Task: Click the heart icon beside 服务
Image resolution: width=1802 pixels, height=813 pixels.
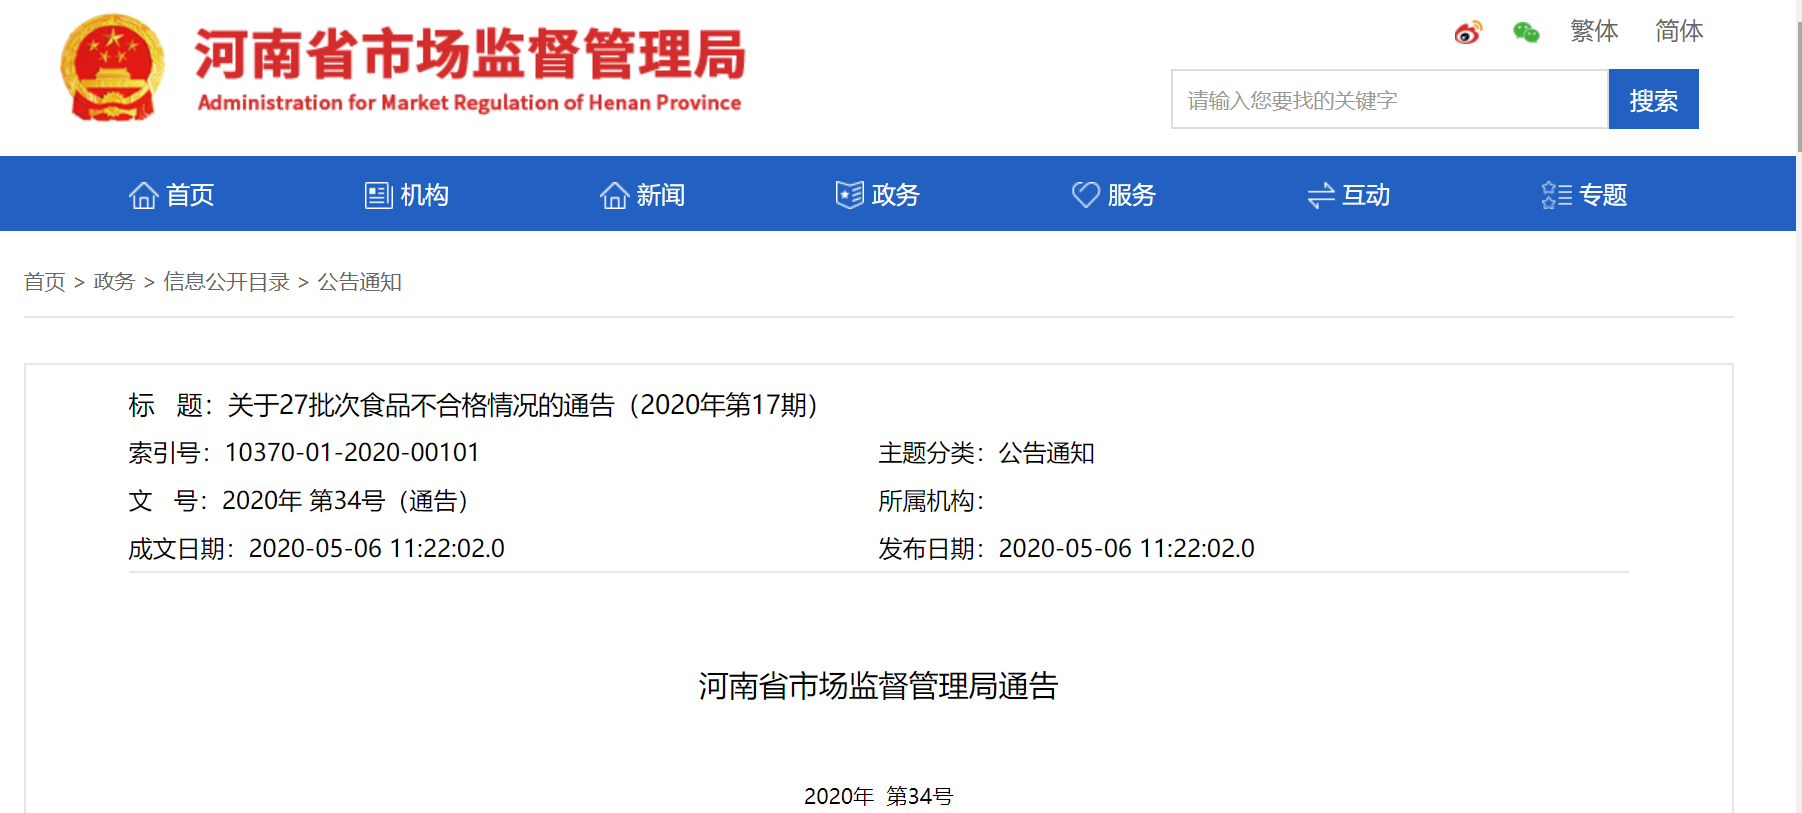Action: pyautogui.click(x=1086, y=195)
